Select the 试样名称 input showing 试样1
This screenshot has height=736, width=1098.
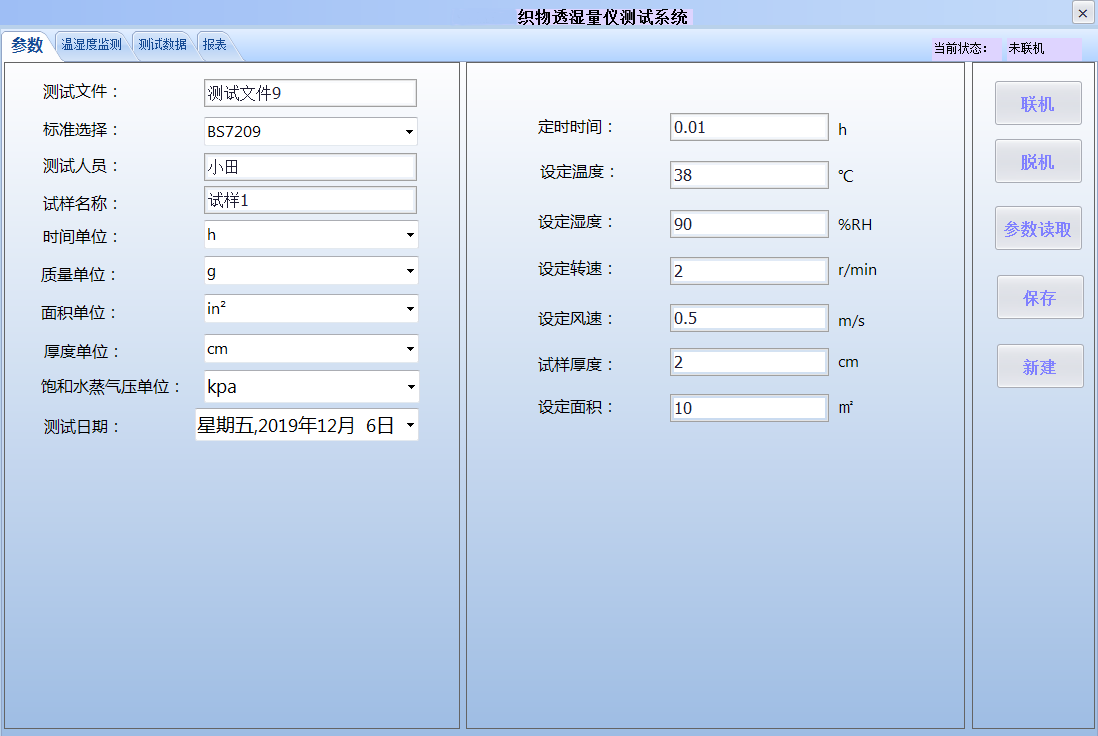[309, 200]
